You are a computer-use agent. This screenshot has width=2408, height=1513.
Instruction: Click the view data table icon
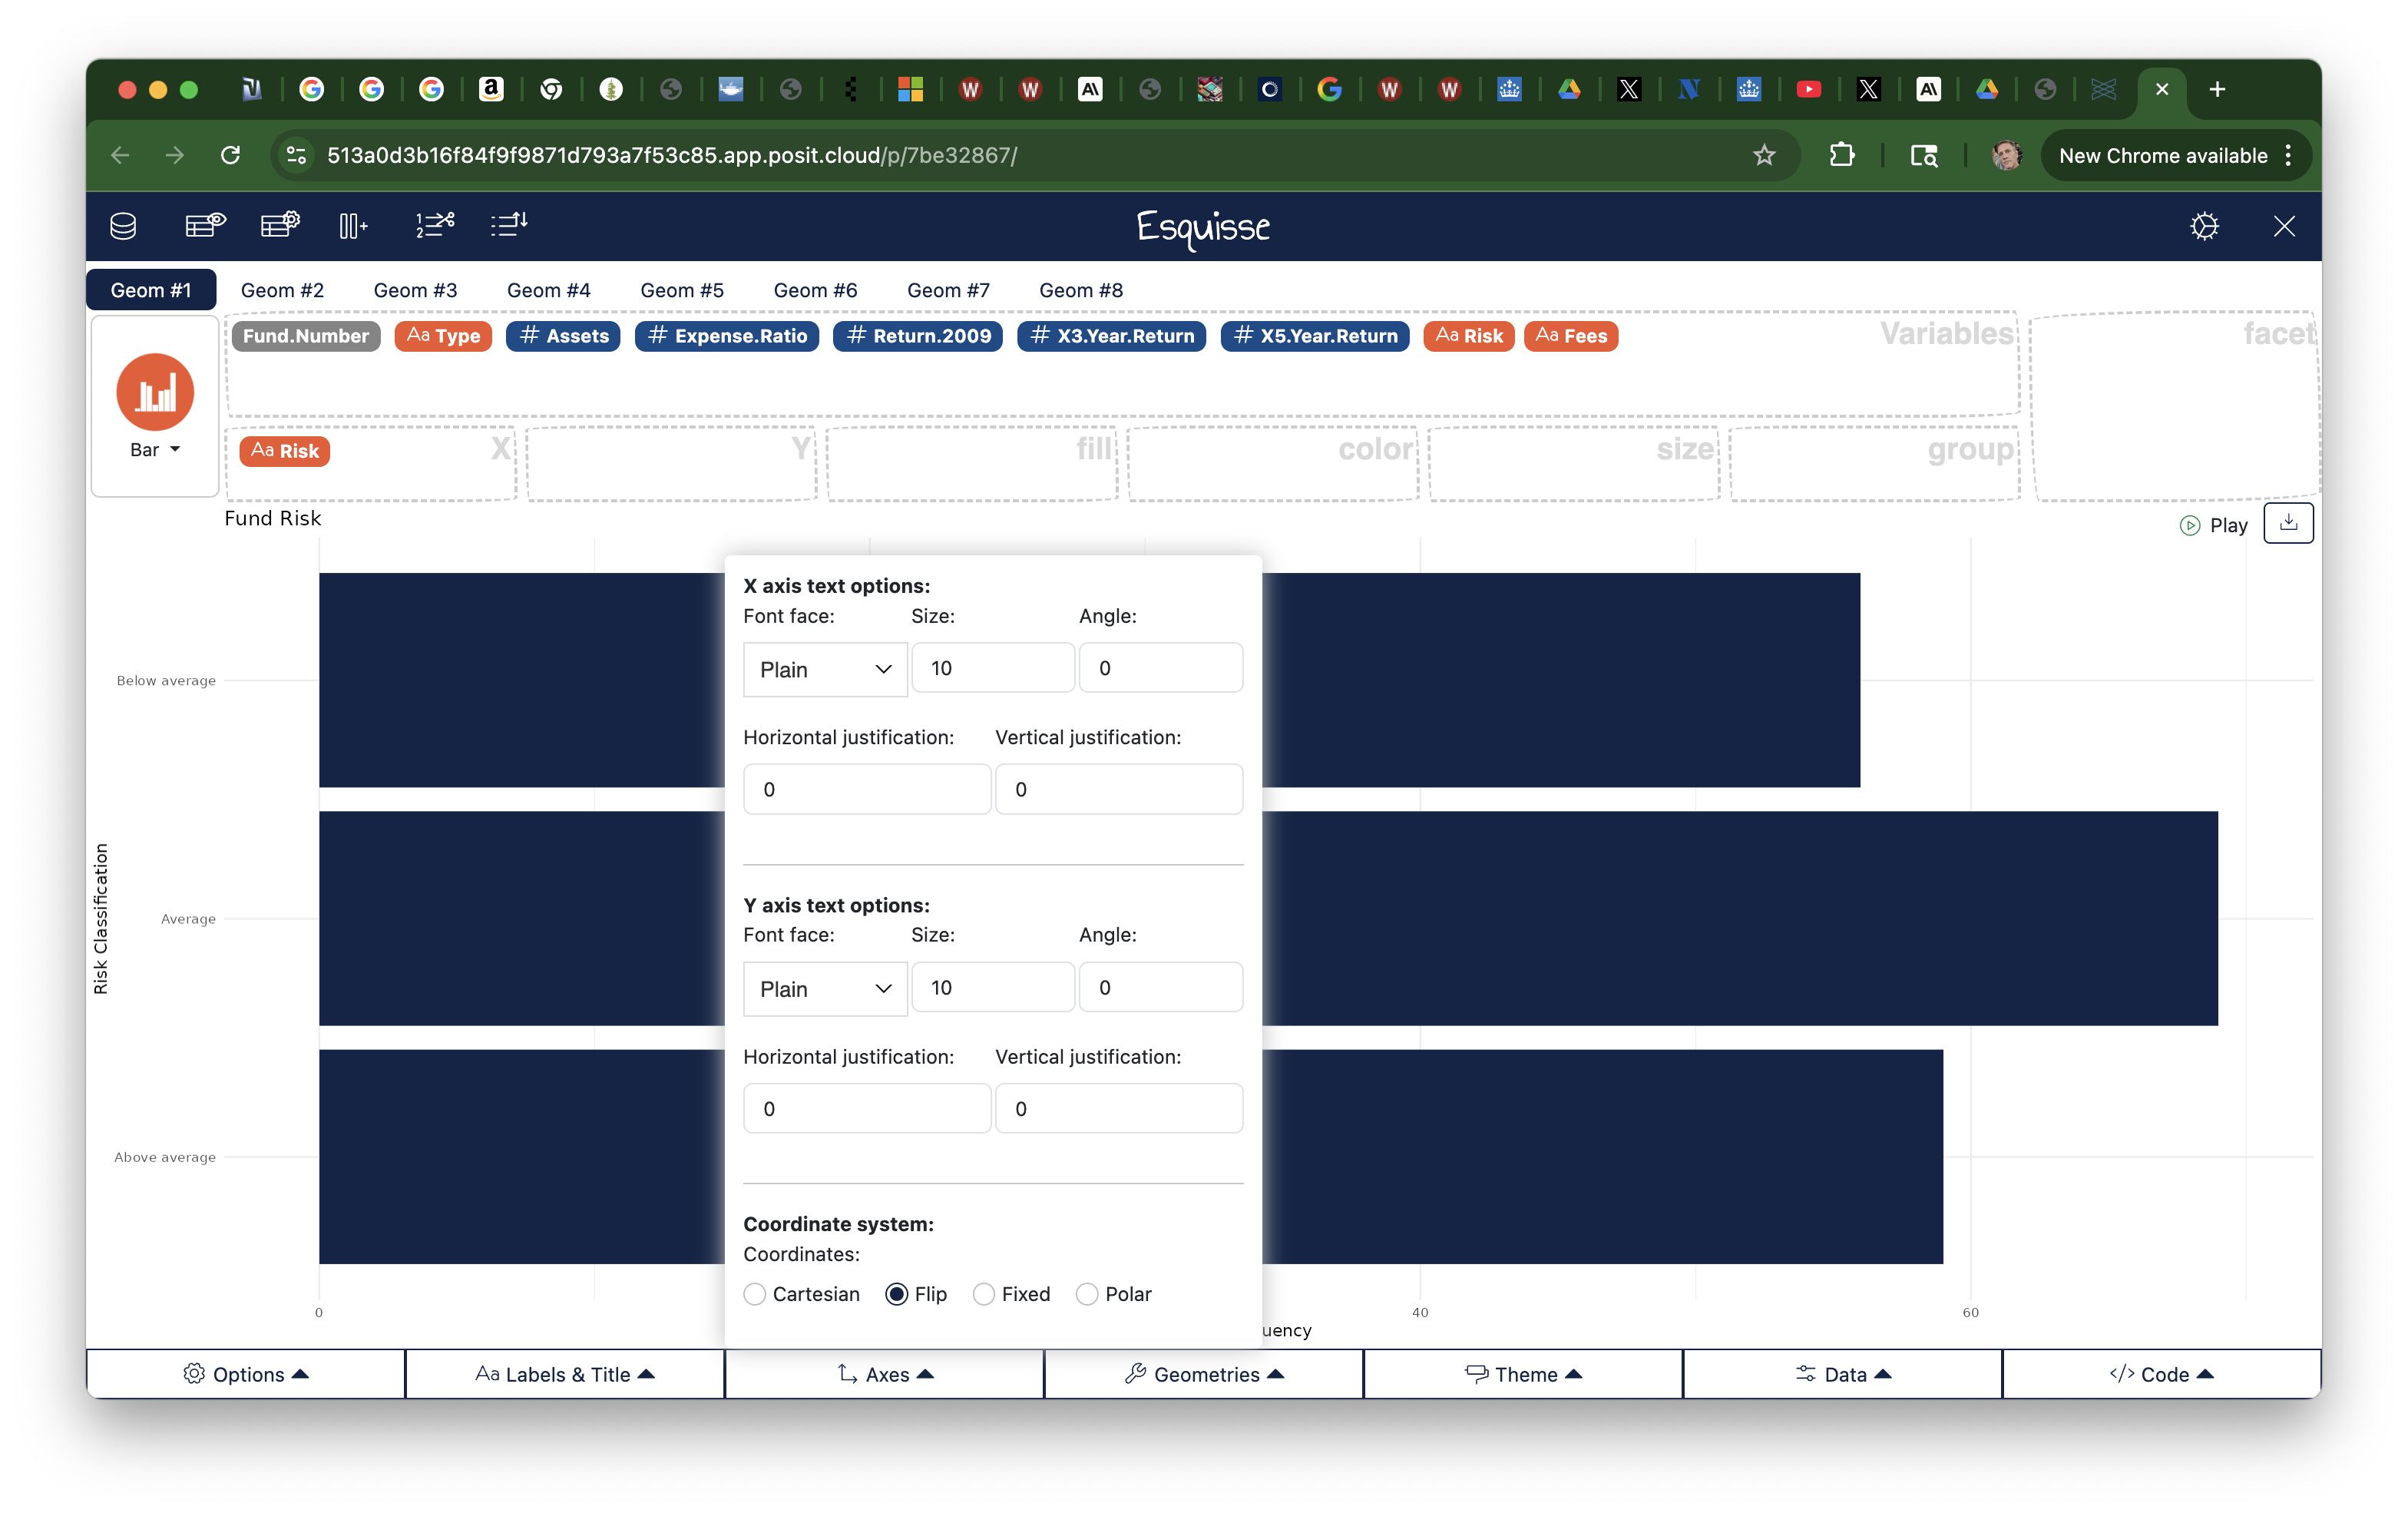205,226
